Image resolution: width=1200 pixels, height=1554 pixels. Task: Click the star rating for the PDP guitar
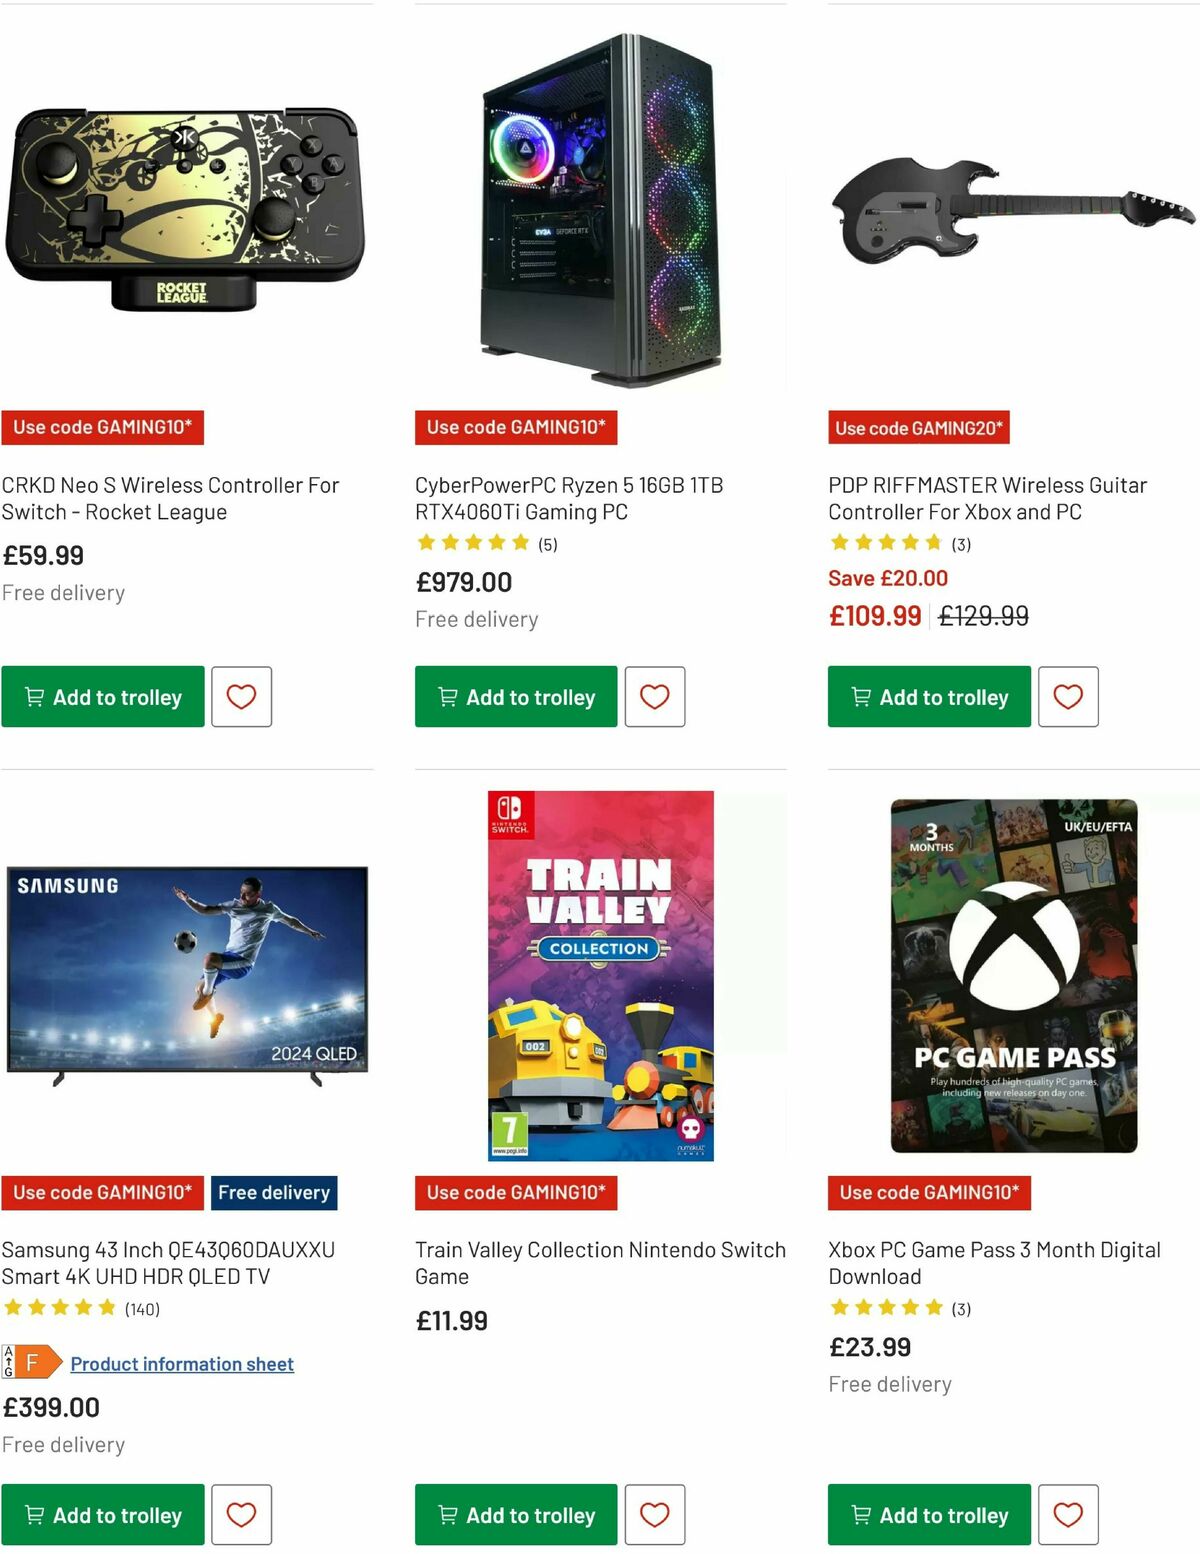pyautogui.click(x=886, y=543)
